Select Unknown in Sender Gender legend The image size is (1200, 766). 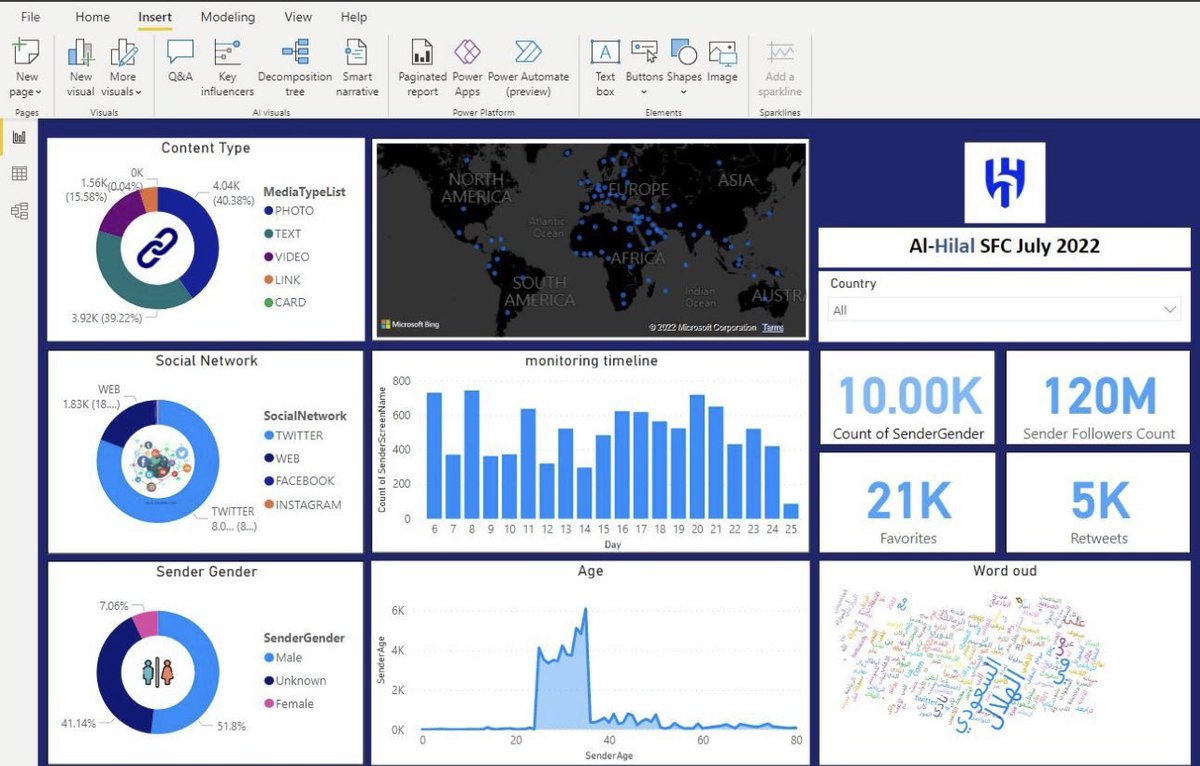tap(295, 681)
